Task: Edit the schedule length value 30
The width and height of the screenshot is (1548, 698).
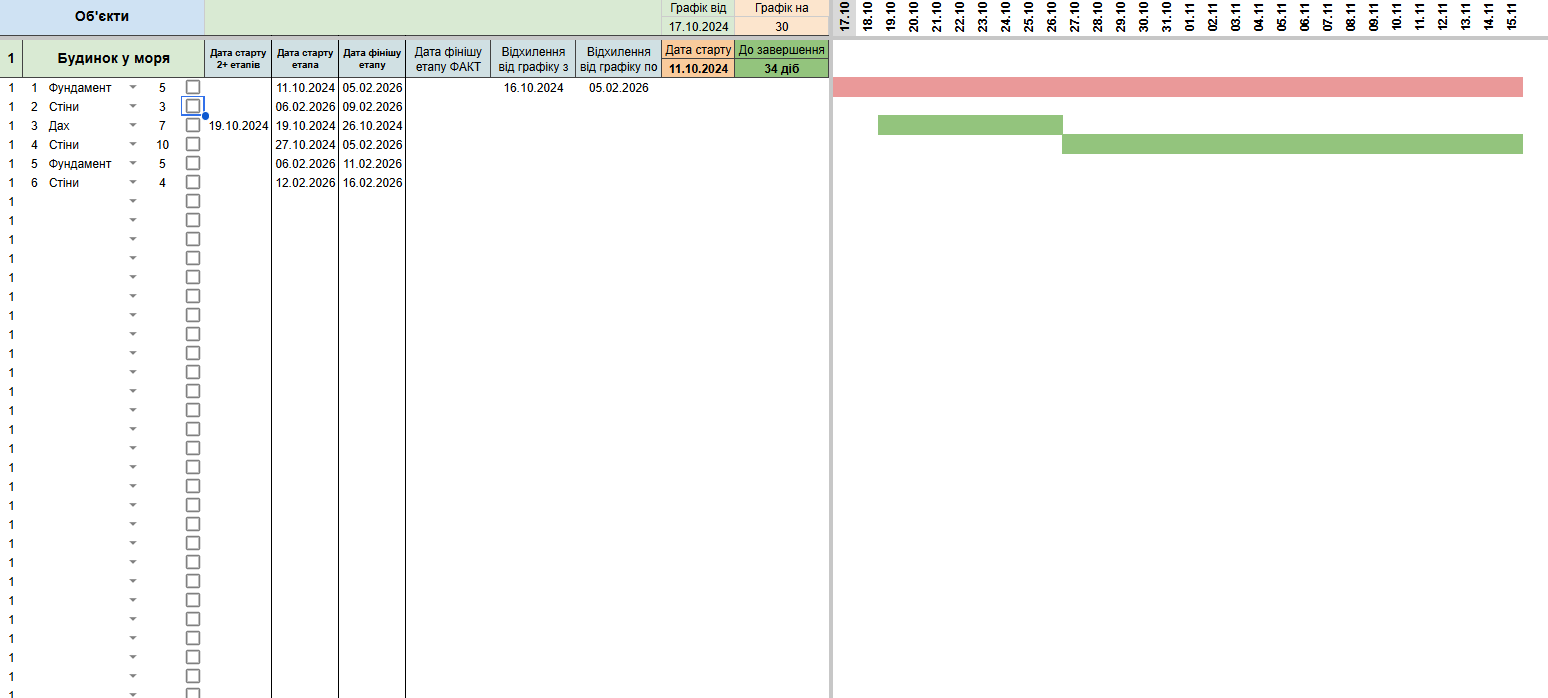Action: (x=782, y=27)
